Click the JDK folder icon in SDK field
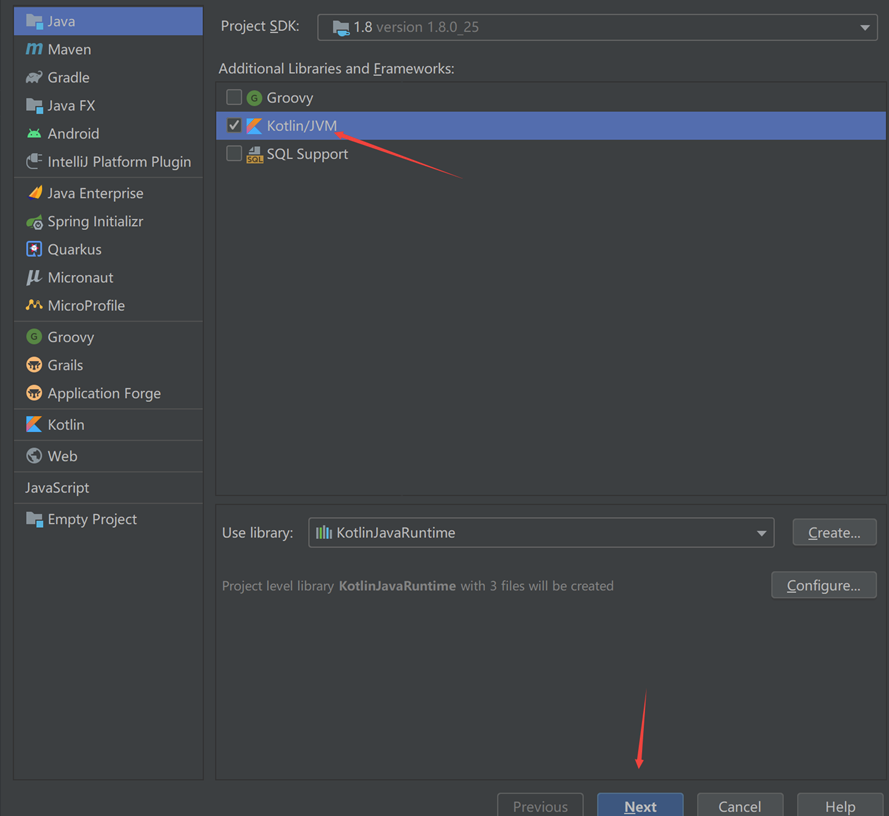 341,27
